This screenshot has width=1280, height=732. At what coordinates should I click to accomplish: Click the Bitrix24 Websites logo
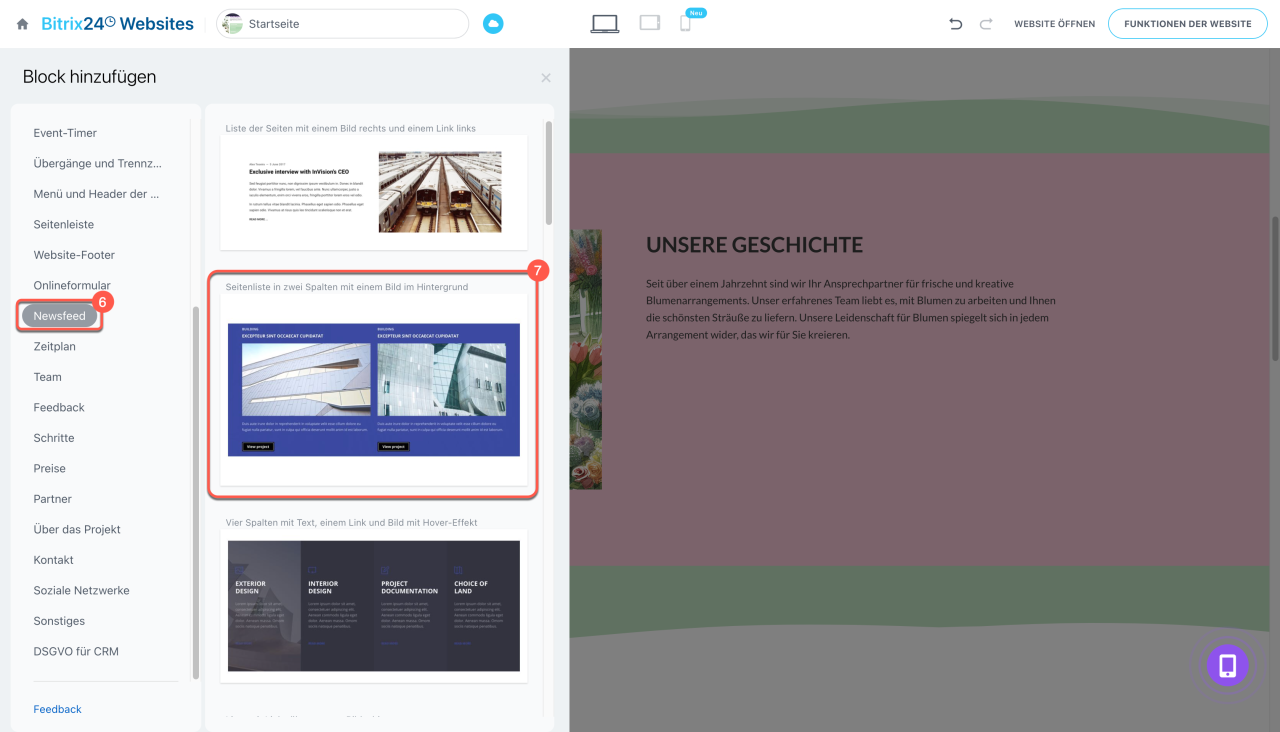pyautogui.click(x=118, y=23)
